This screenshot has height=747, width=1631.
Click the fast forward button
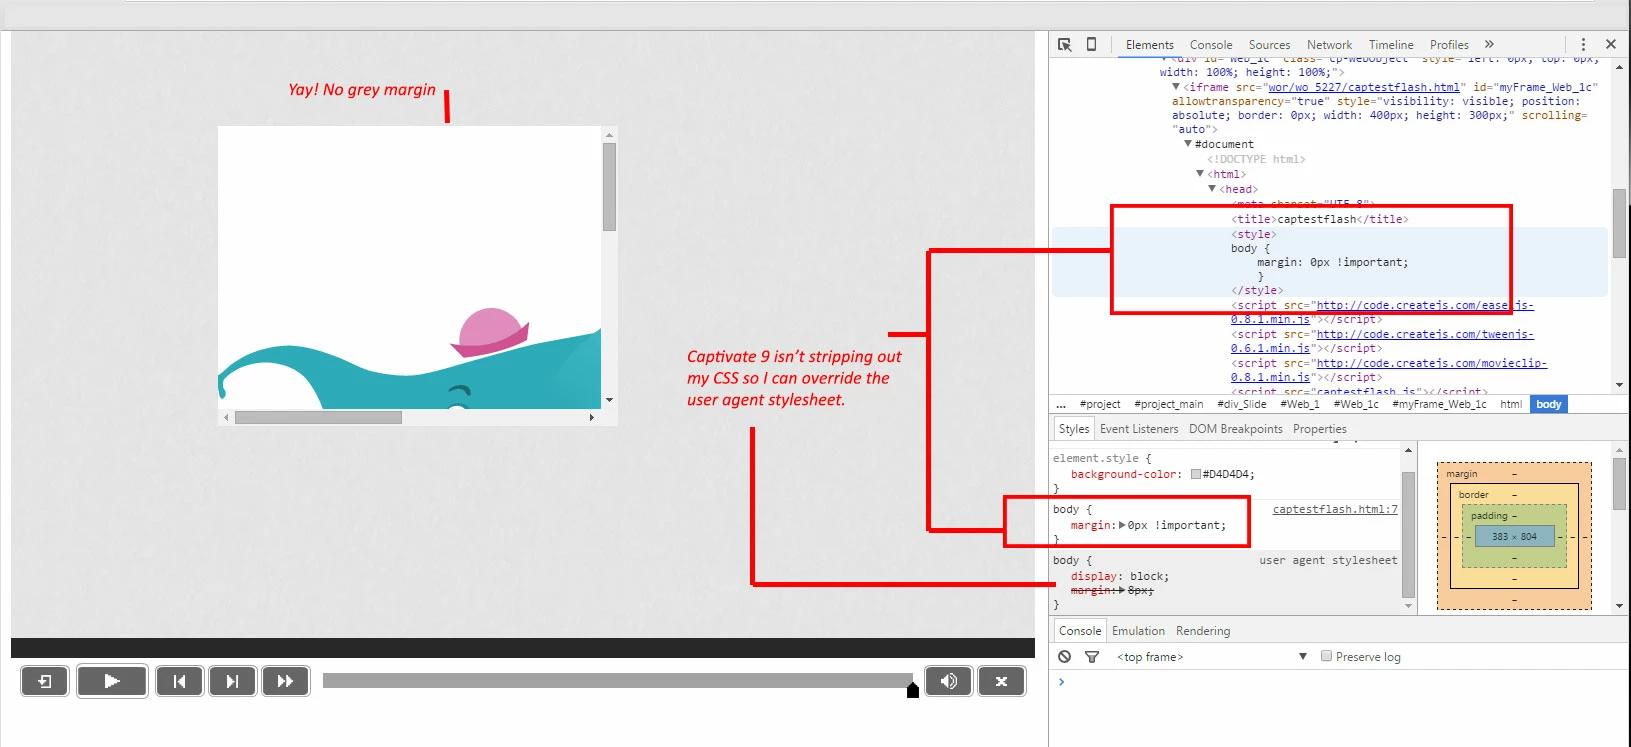tap(285, 681)
